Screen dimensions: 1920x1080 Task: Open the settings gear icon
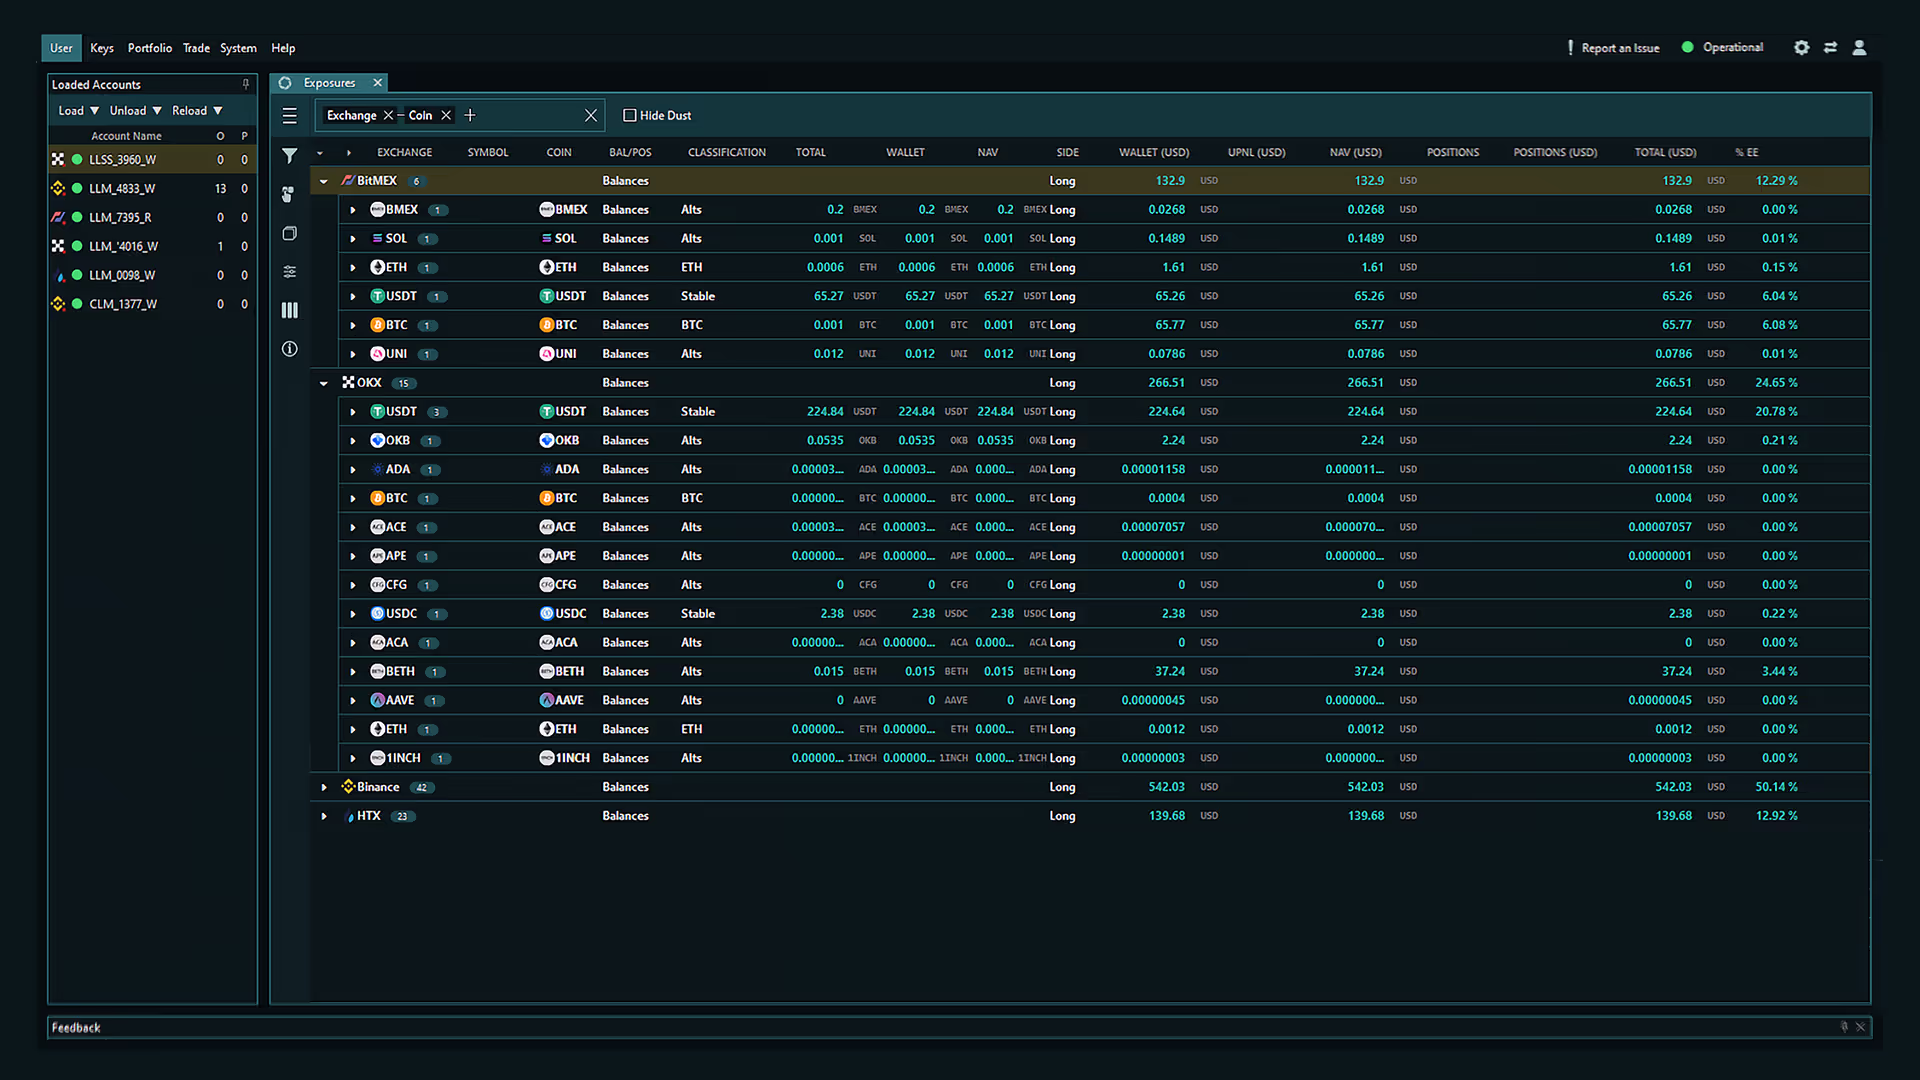tap(1801, 48)
